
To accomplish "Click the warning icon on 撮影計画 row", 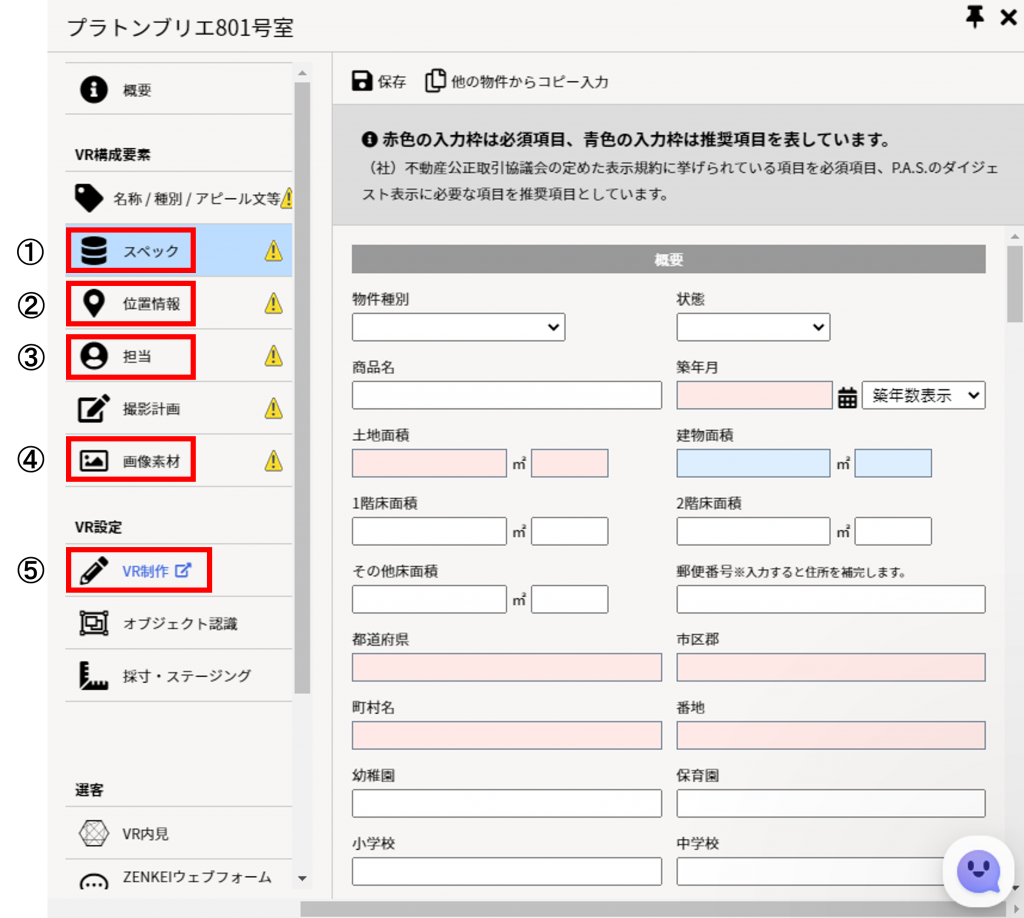I will [274, 408].
